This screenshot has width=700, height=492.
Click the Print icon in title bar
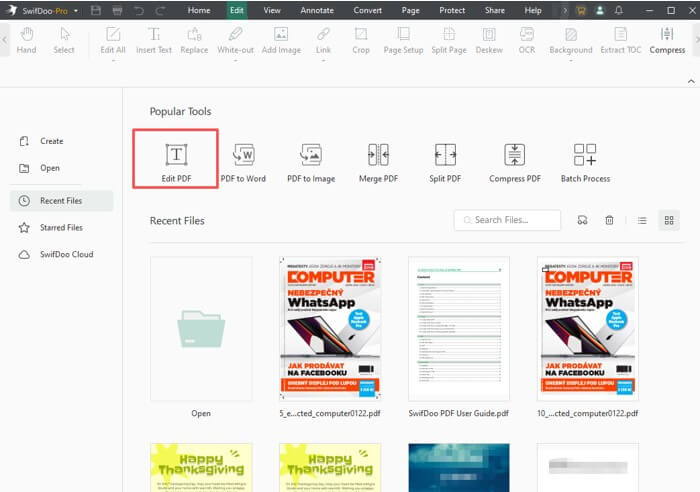[x=117, y=10]
